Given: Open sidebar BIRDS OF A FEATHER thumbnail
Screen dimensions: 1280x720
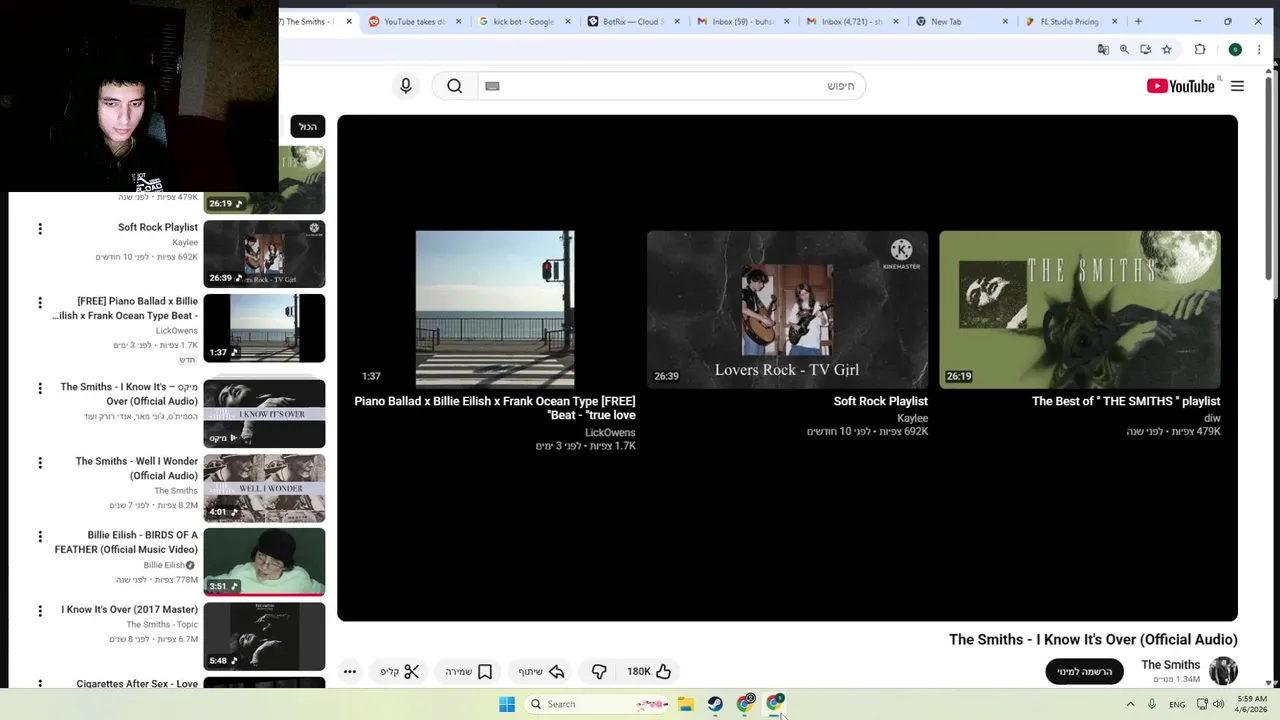Looking at the screenshot, I should (264, 562).
